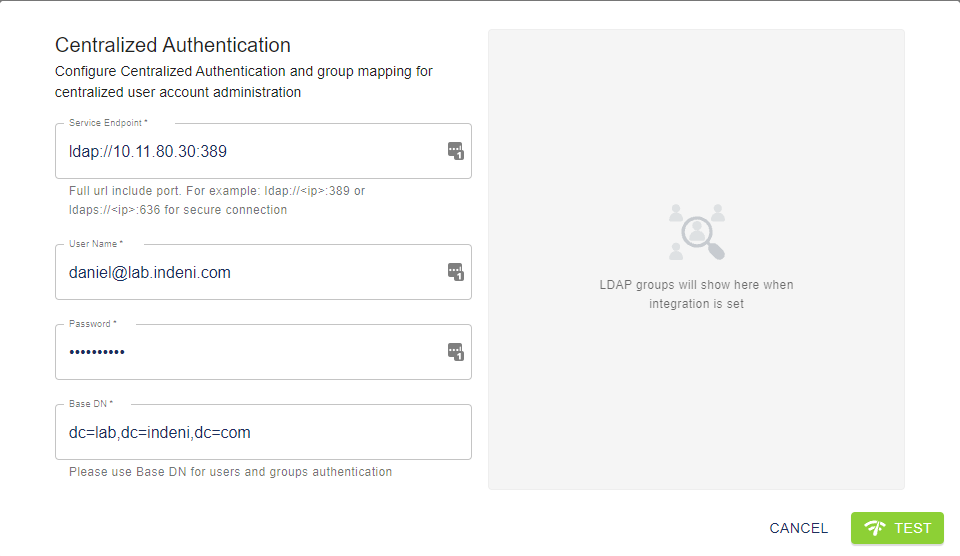Image resolution: width=960 pixels, height=556 pixels.
Task: Open password manager icon in User Name field
Action: click(x=455, y=272)
